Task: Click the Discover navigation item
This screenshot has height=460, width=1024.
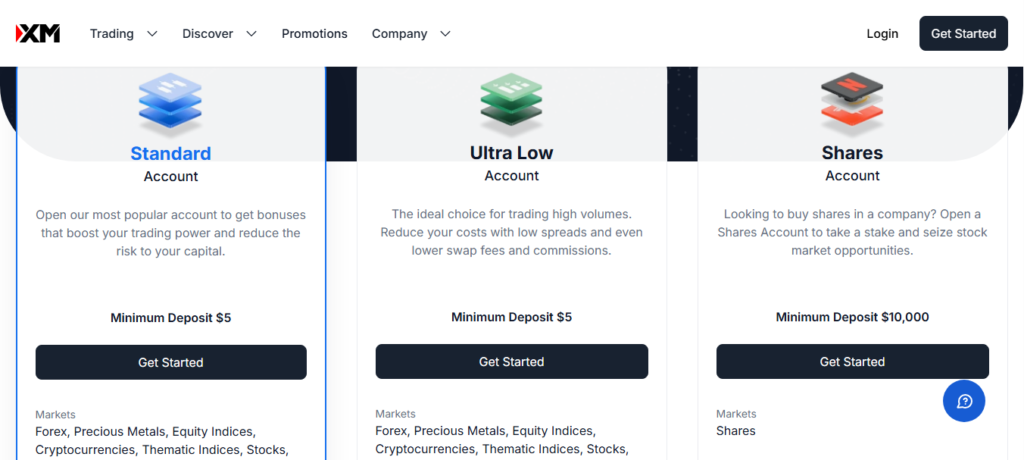Action: [208, 34]
